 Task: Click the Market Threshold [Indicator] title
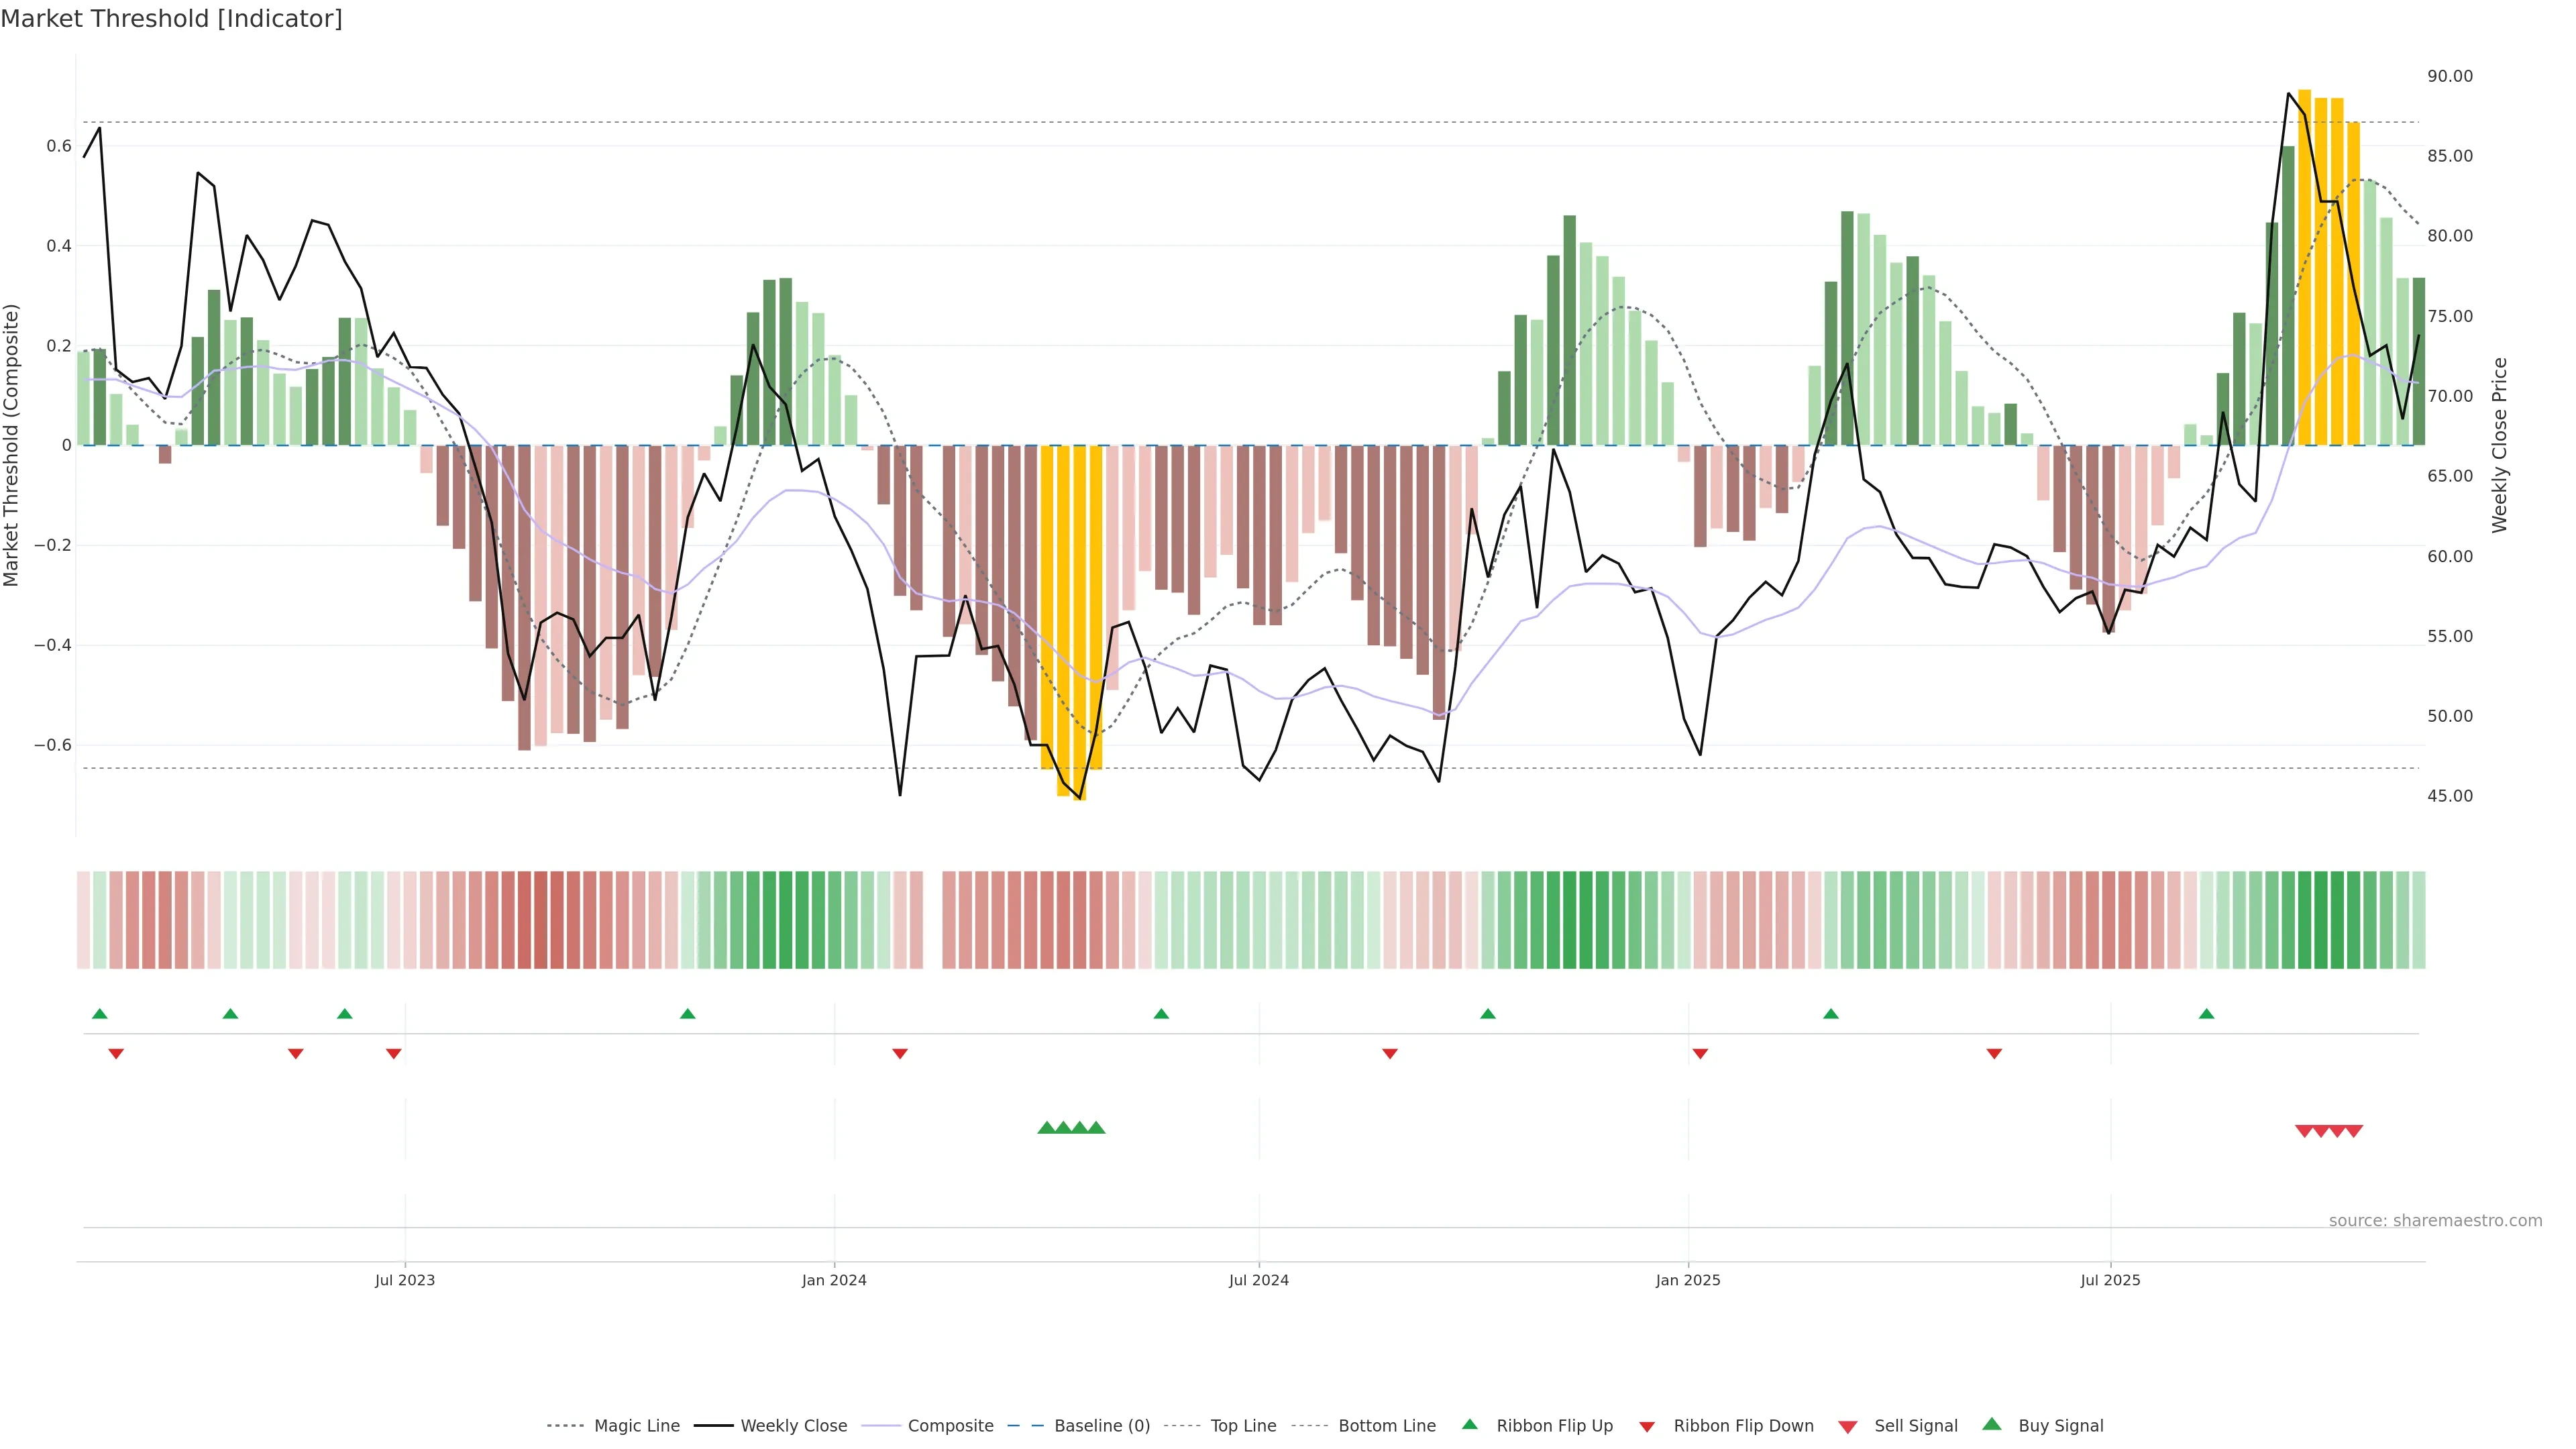pos(171,19)
